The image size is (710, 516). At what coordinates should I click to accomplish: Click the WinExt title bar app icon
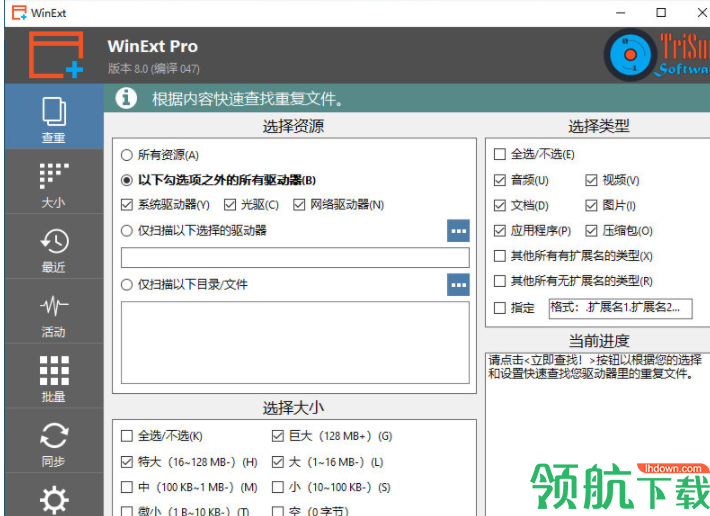tap(19, 13)
